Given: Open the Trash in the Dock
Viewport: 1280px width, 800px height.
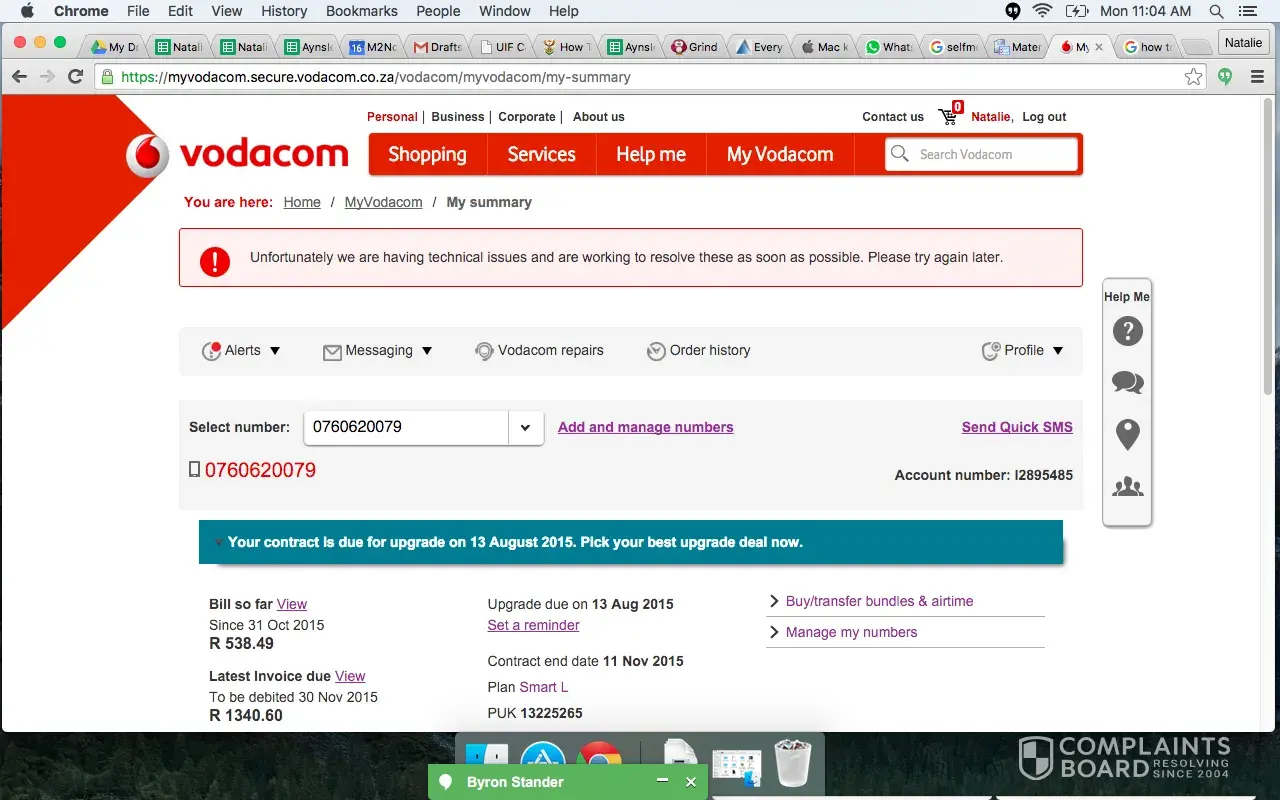Looking at the screenshot, I should [x=793, y=765].
